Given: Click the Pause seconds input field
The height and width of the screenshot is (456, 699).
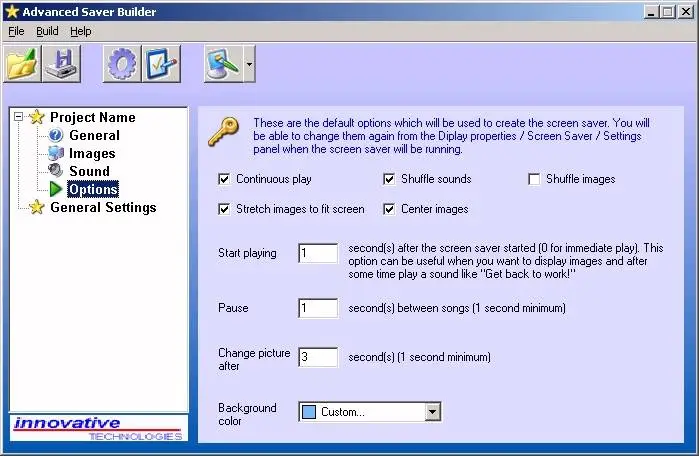Looking at the screenshot, I should coord(318,308).
